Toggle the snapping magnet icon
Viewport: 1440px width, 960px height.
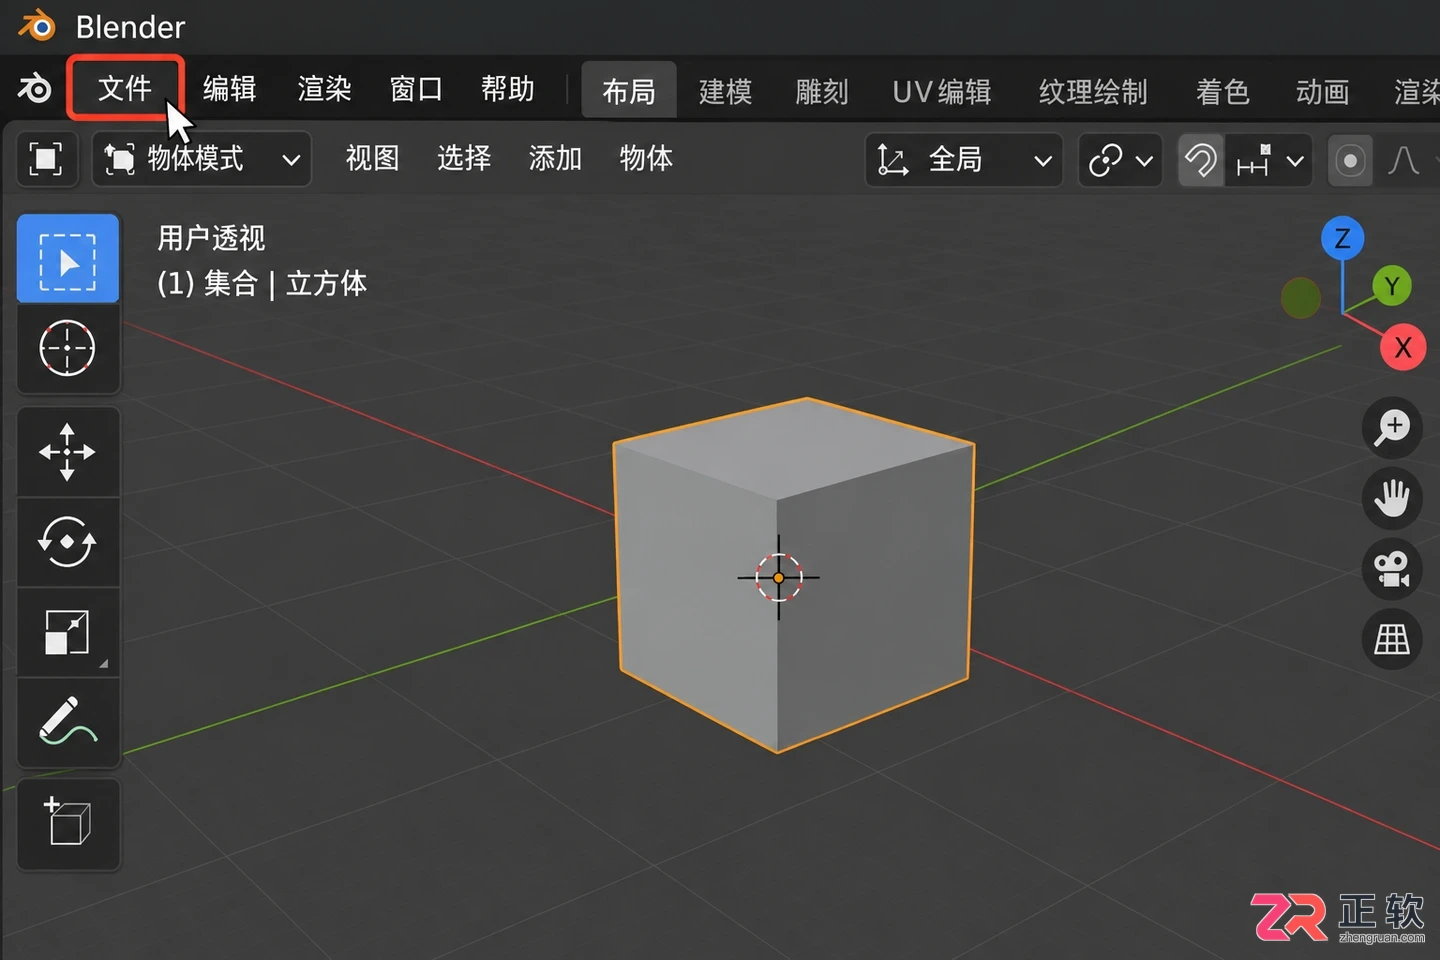click(x=1201, y=160)
